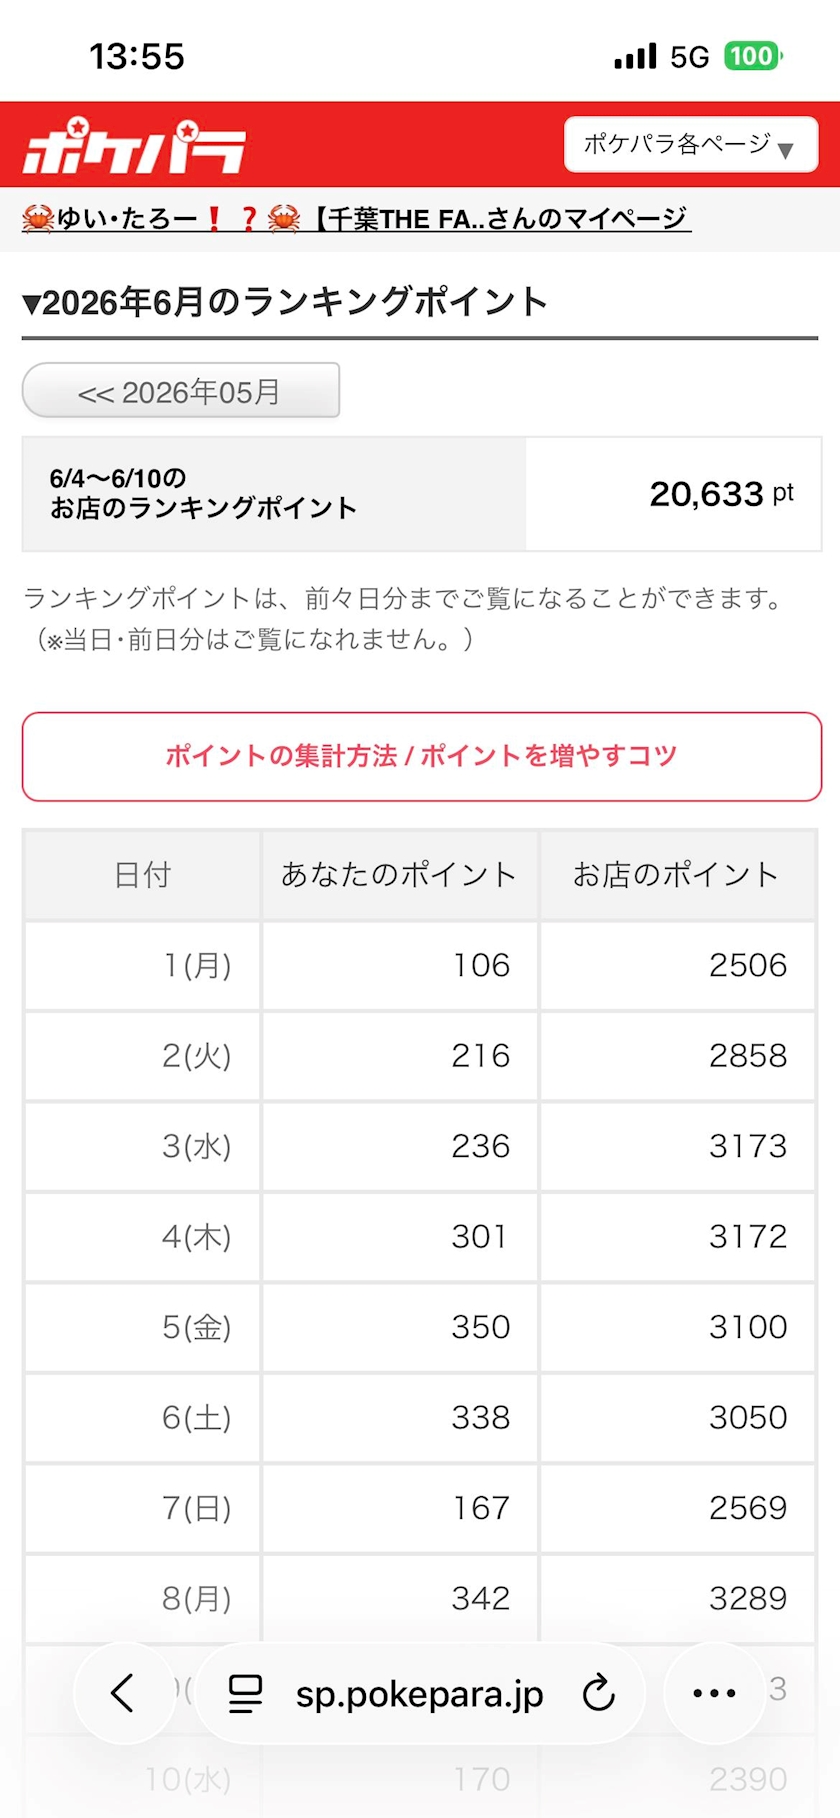
Task: Tap the 13:55 clock in the status bar
Action: 137,56
